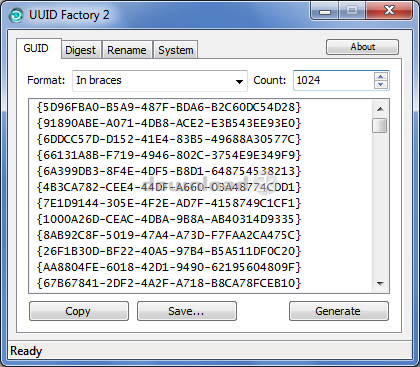Select the GUID line starting with 5D96FBA0

point(169,107)
